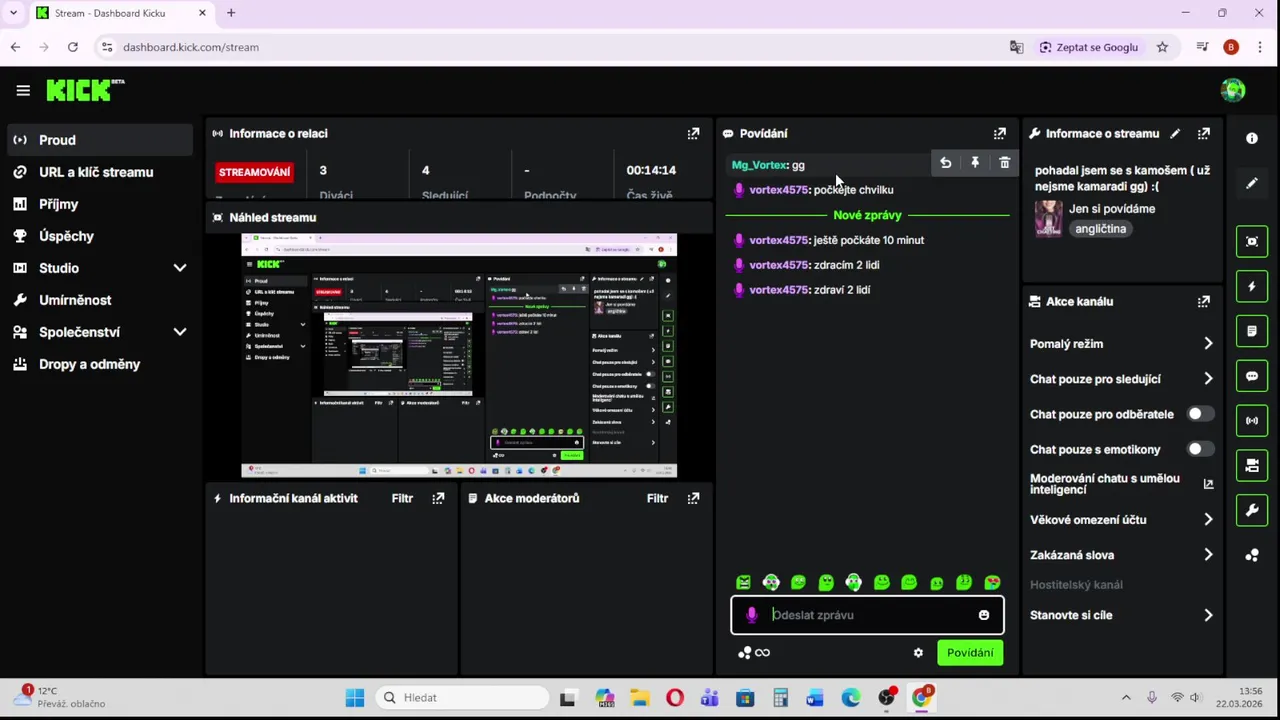Click the three-dots cluster icon in right sidebar
The height and width of the screenshot is (720, 1280).
click(1252, 556)
